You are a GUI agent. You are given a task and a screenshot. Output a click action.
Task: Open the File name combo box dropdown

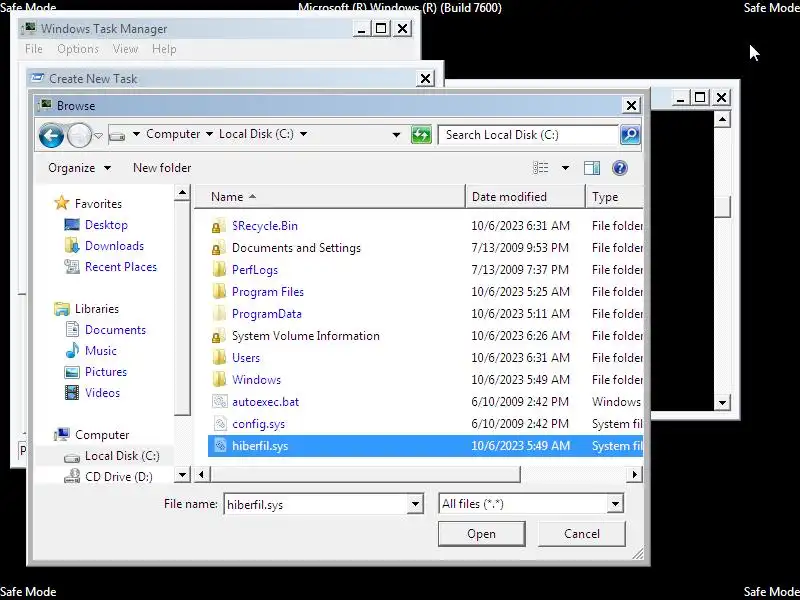click(415, 505)
